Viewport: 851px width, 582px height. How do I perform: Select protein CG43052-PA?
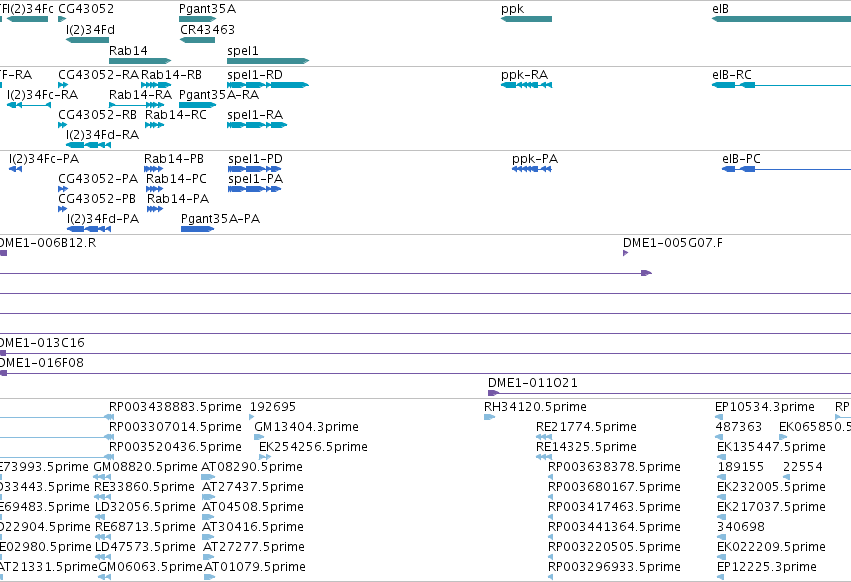pos(63,189)
